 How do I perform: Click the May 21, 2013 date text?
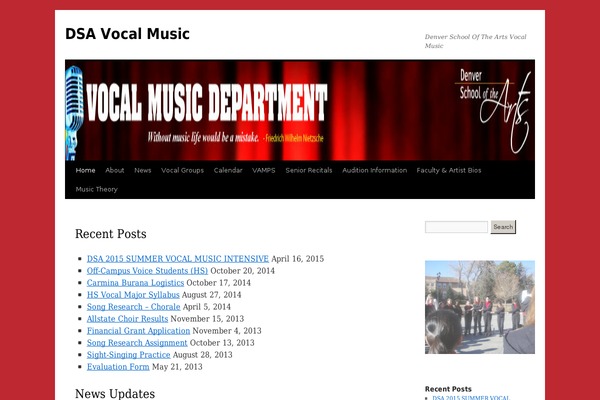coord(177,367)
